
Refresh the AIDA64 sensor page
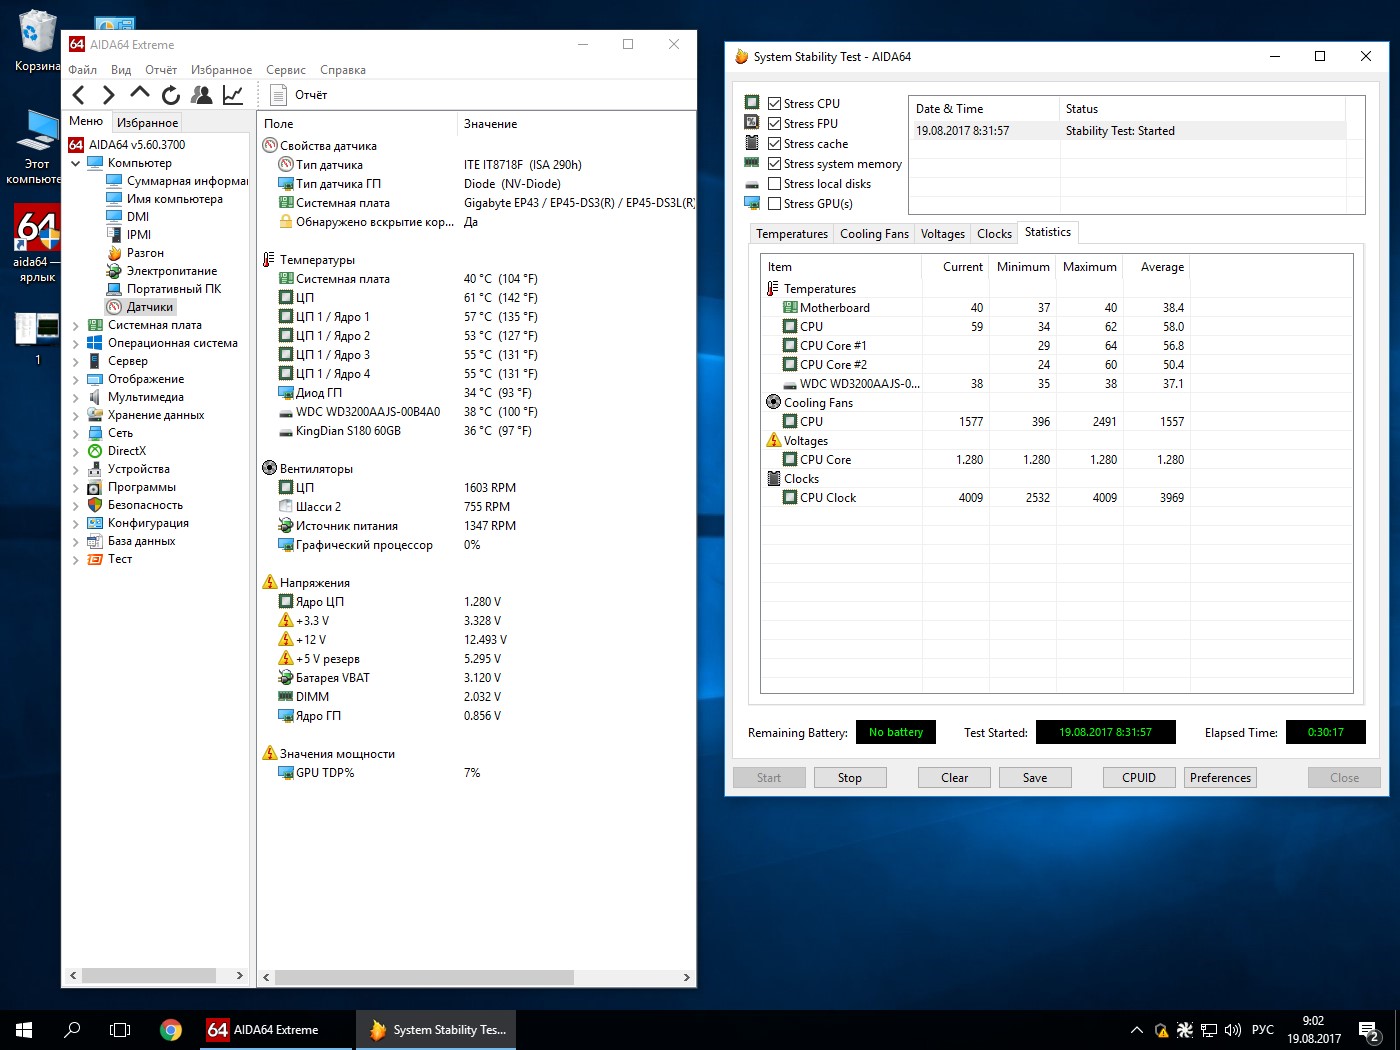(171, 95)
